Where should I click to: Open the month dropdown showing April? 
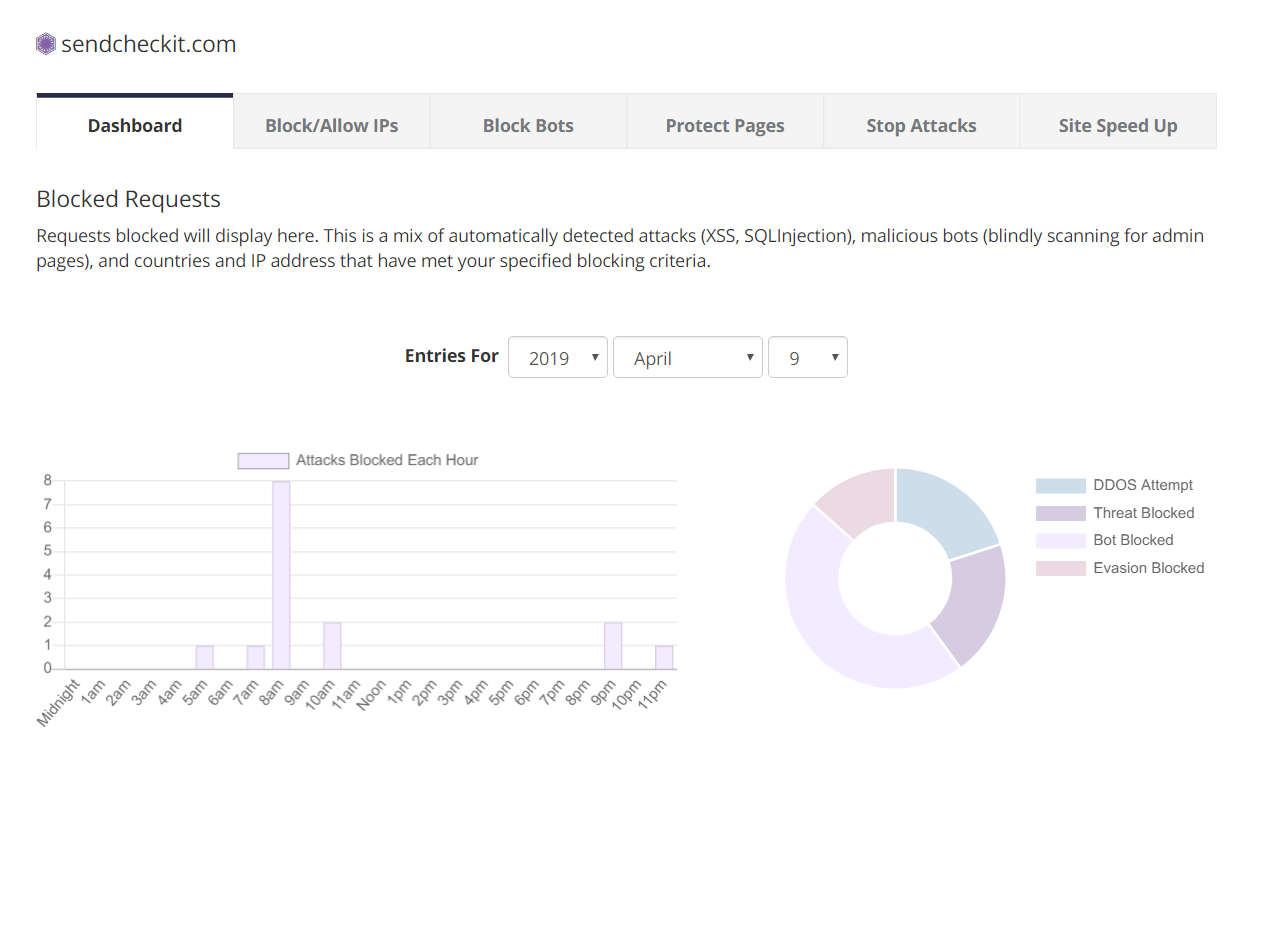pyautogui.click(x=688, y=358)
